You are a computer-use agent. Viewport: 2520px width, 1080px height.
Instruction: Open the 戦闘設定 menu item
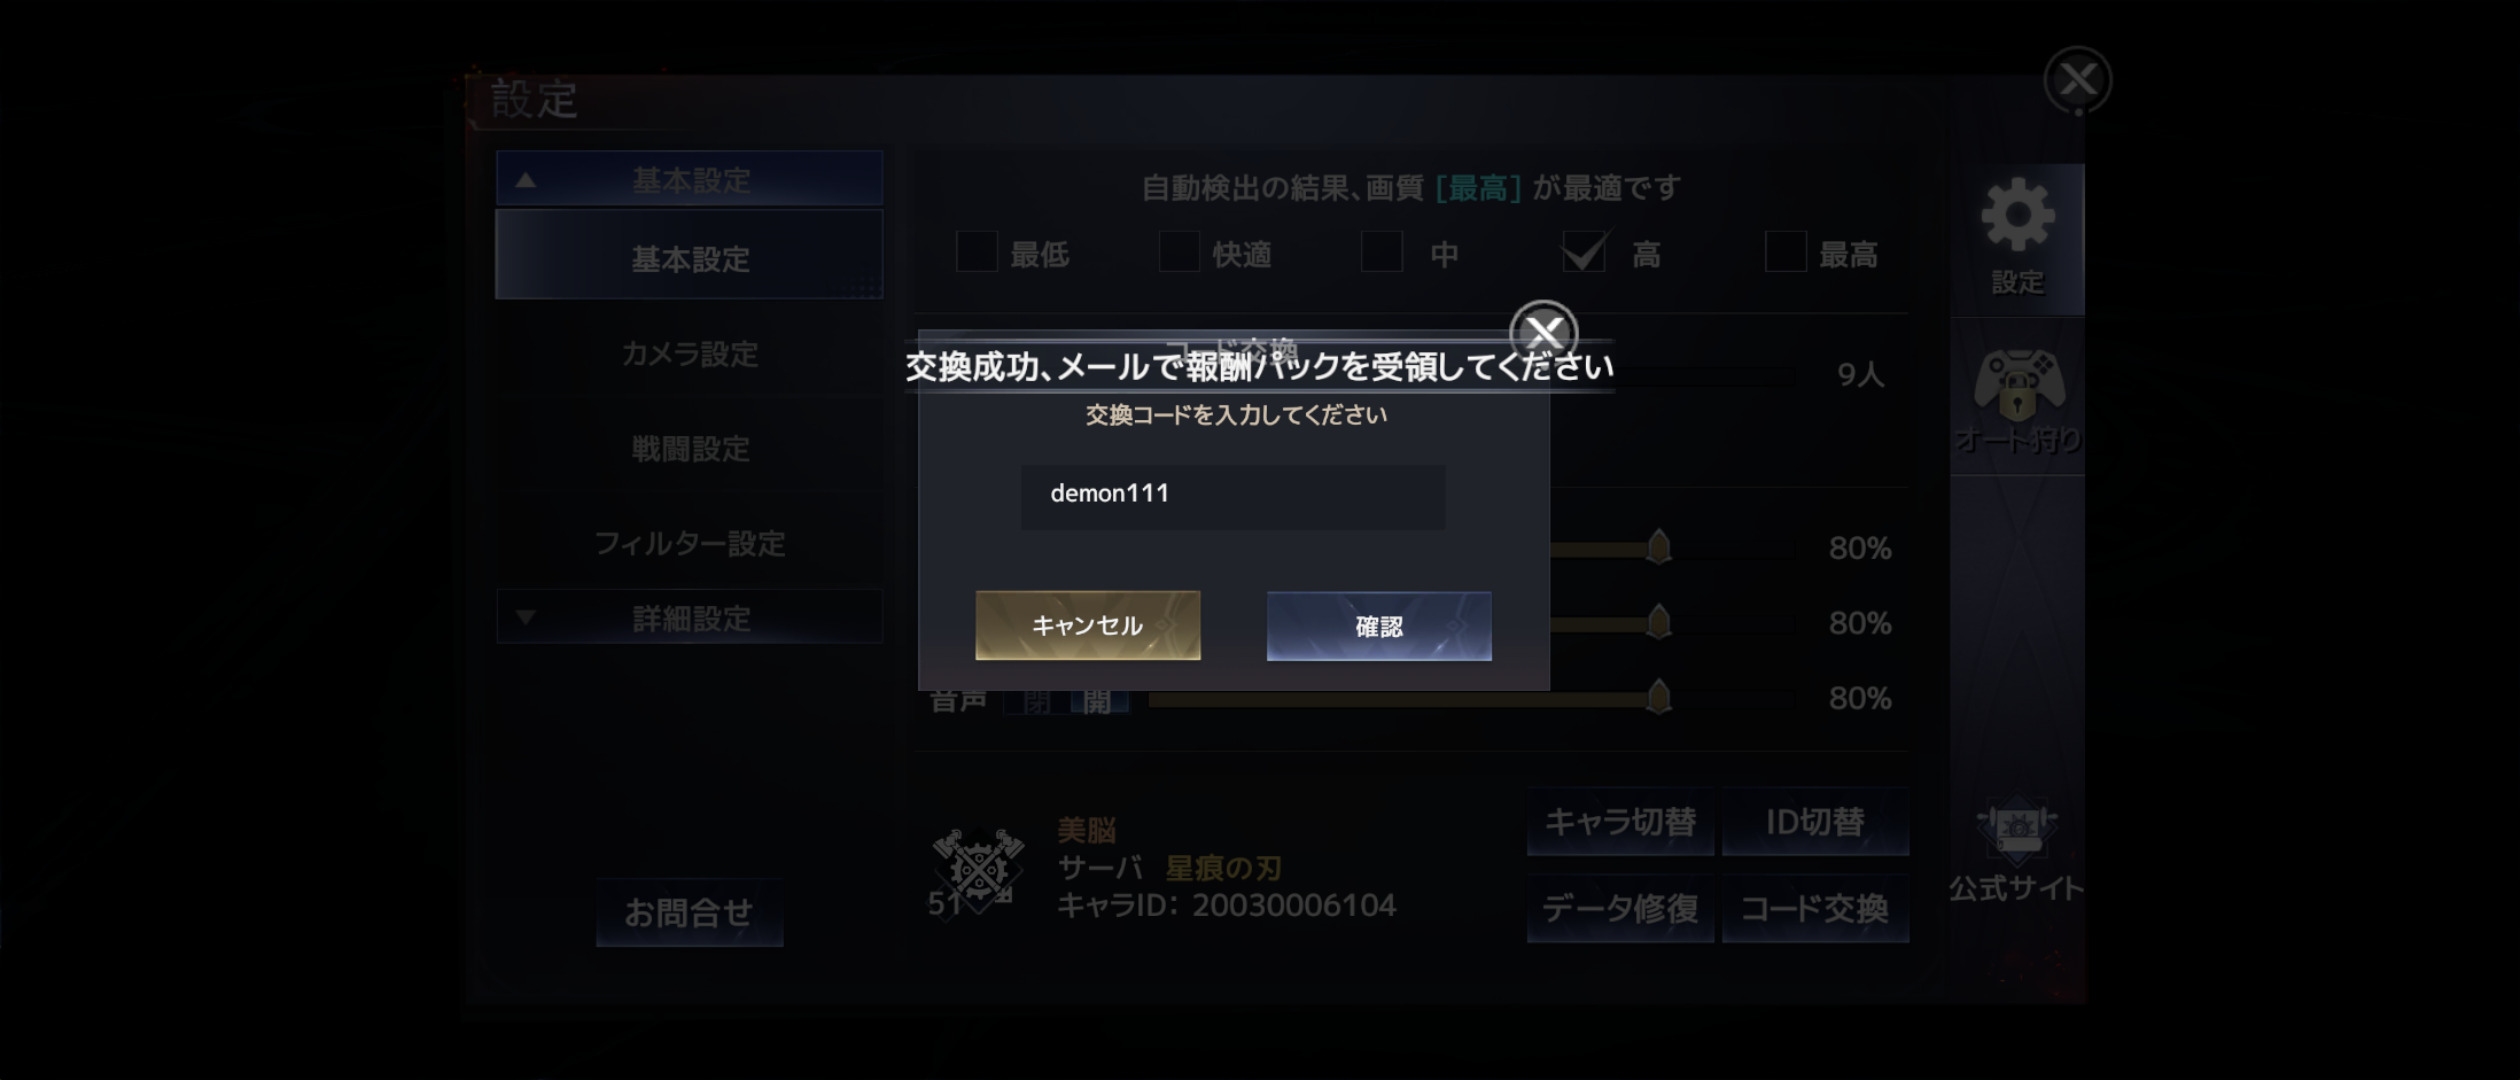690,448
